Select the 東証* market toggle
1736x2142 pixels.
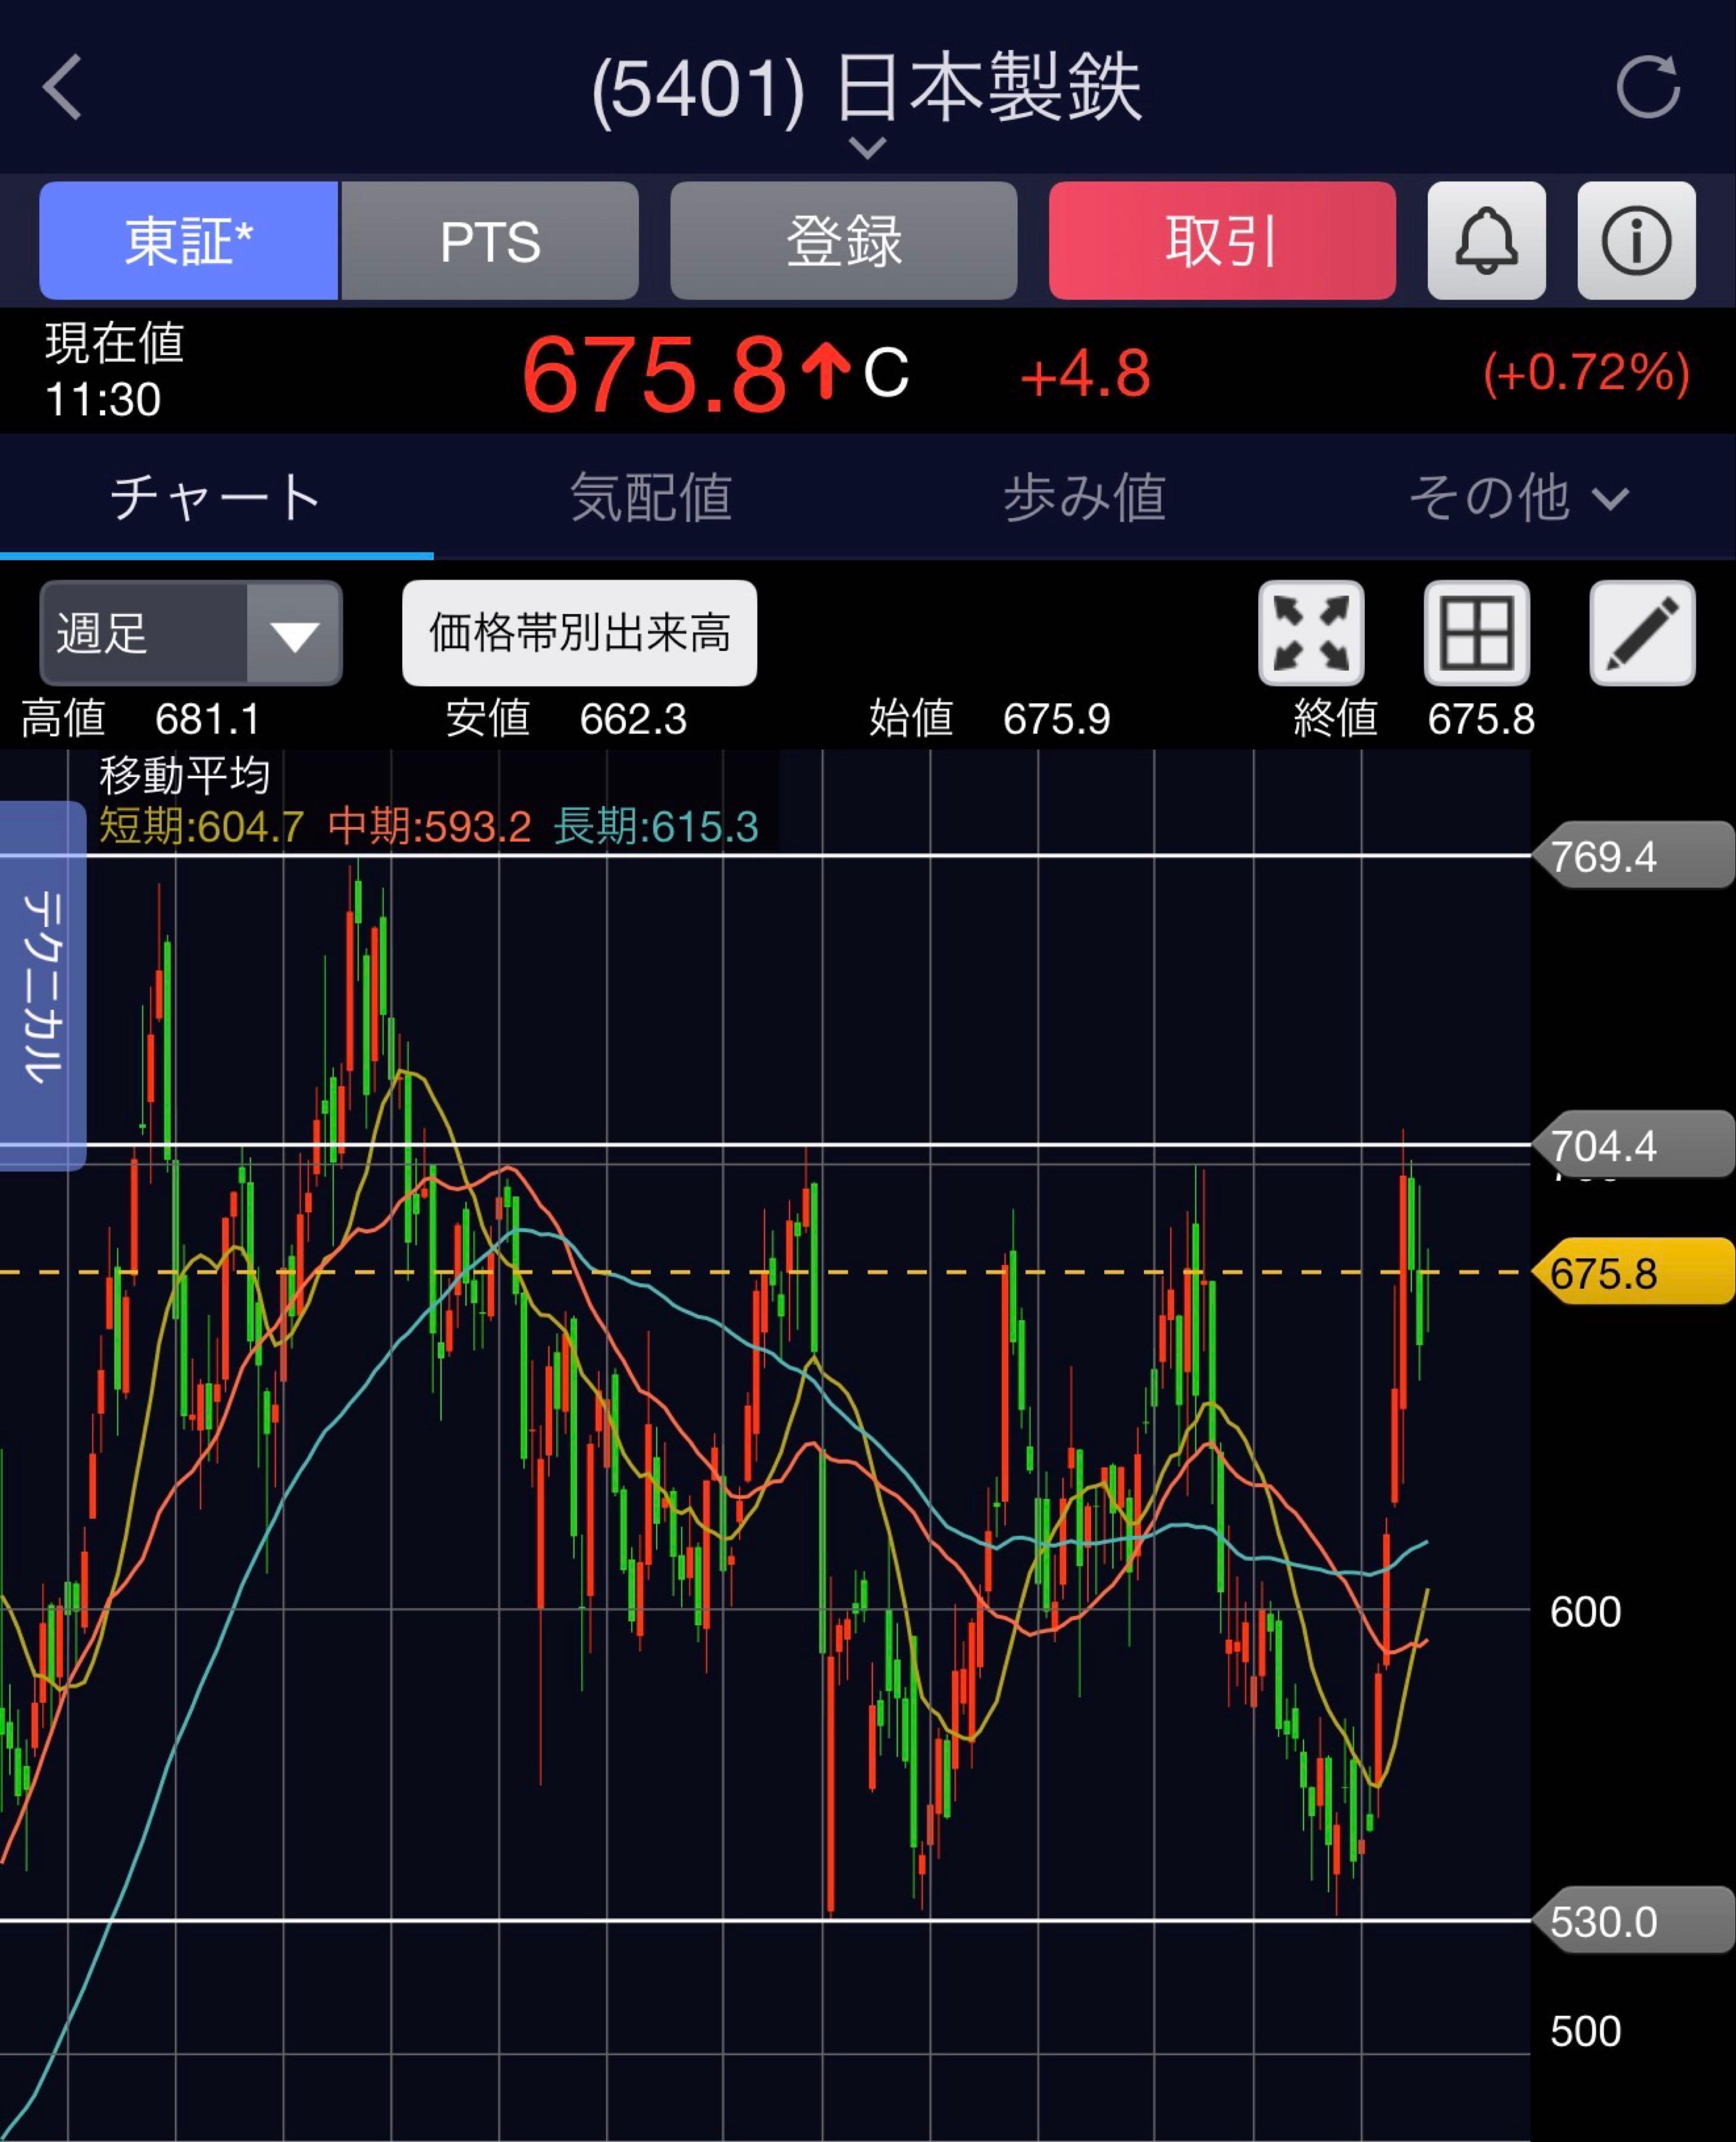(x=189, y=241)
